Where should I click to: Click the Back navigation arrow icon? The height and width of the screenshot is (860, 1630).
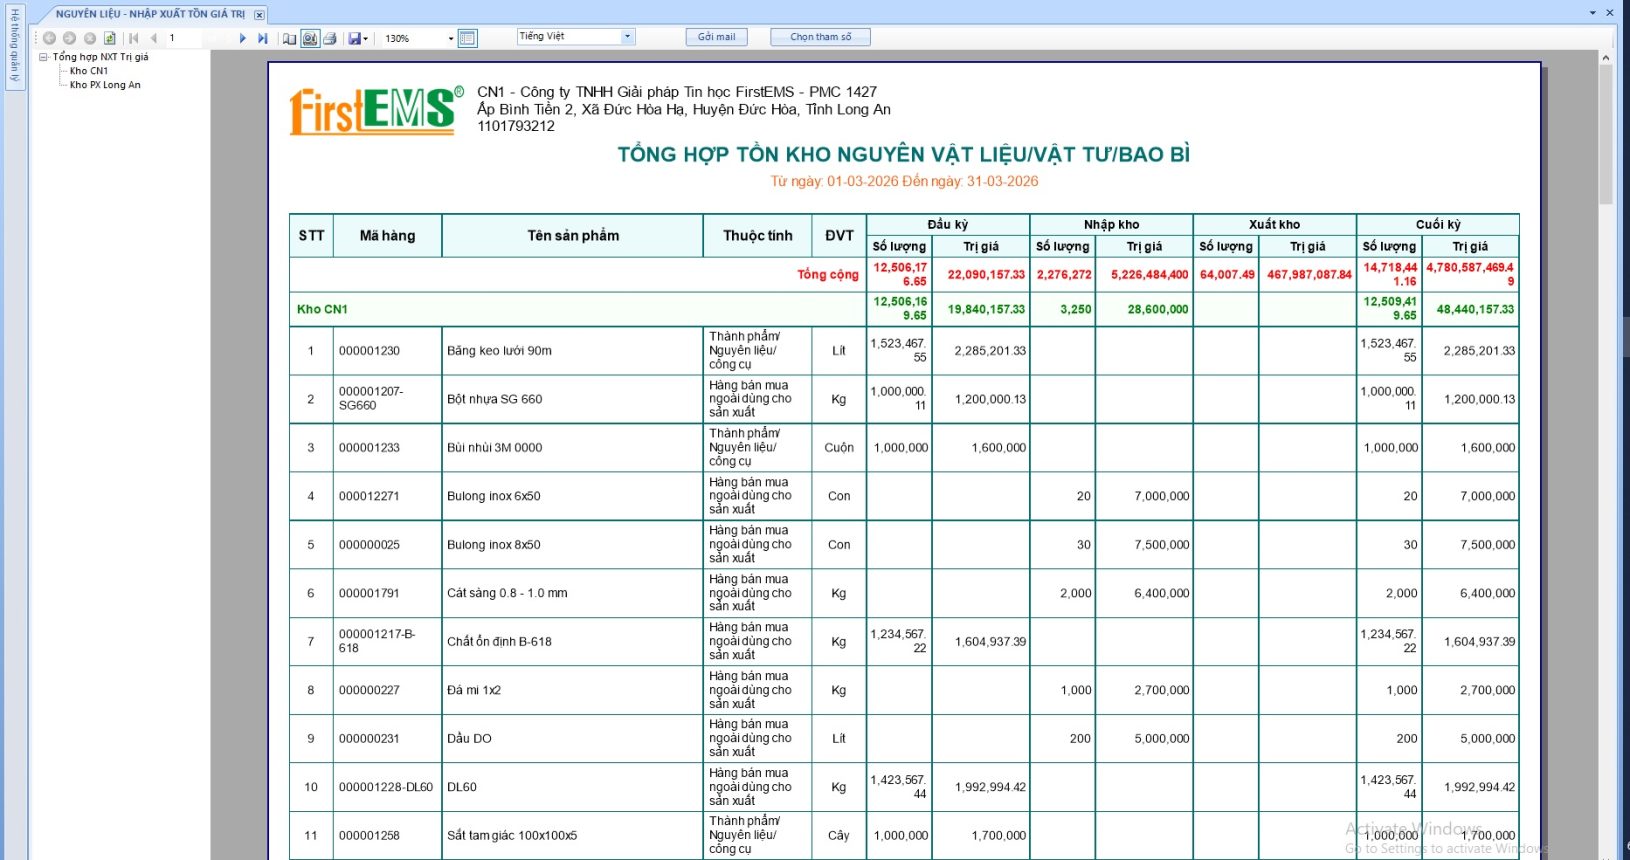pos(49,38)
